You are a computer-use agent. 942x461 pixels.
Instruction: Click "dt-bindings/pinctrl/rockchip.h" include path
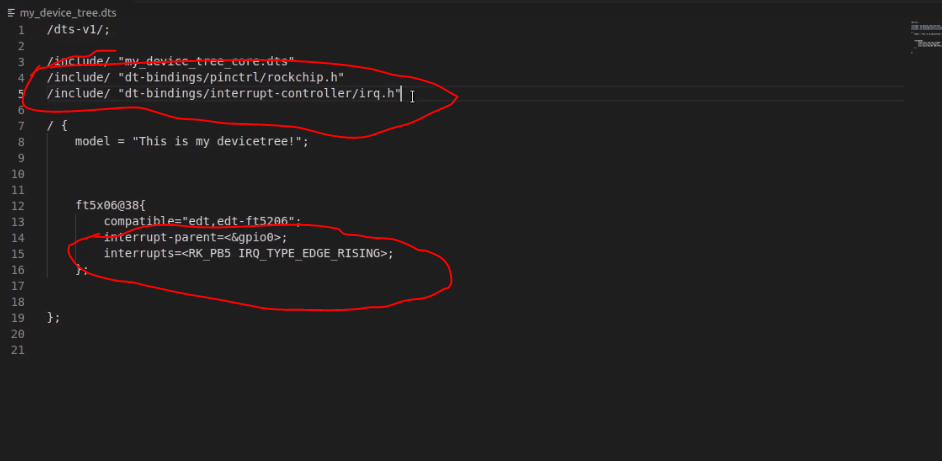click(x=231, y=78)
